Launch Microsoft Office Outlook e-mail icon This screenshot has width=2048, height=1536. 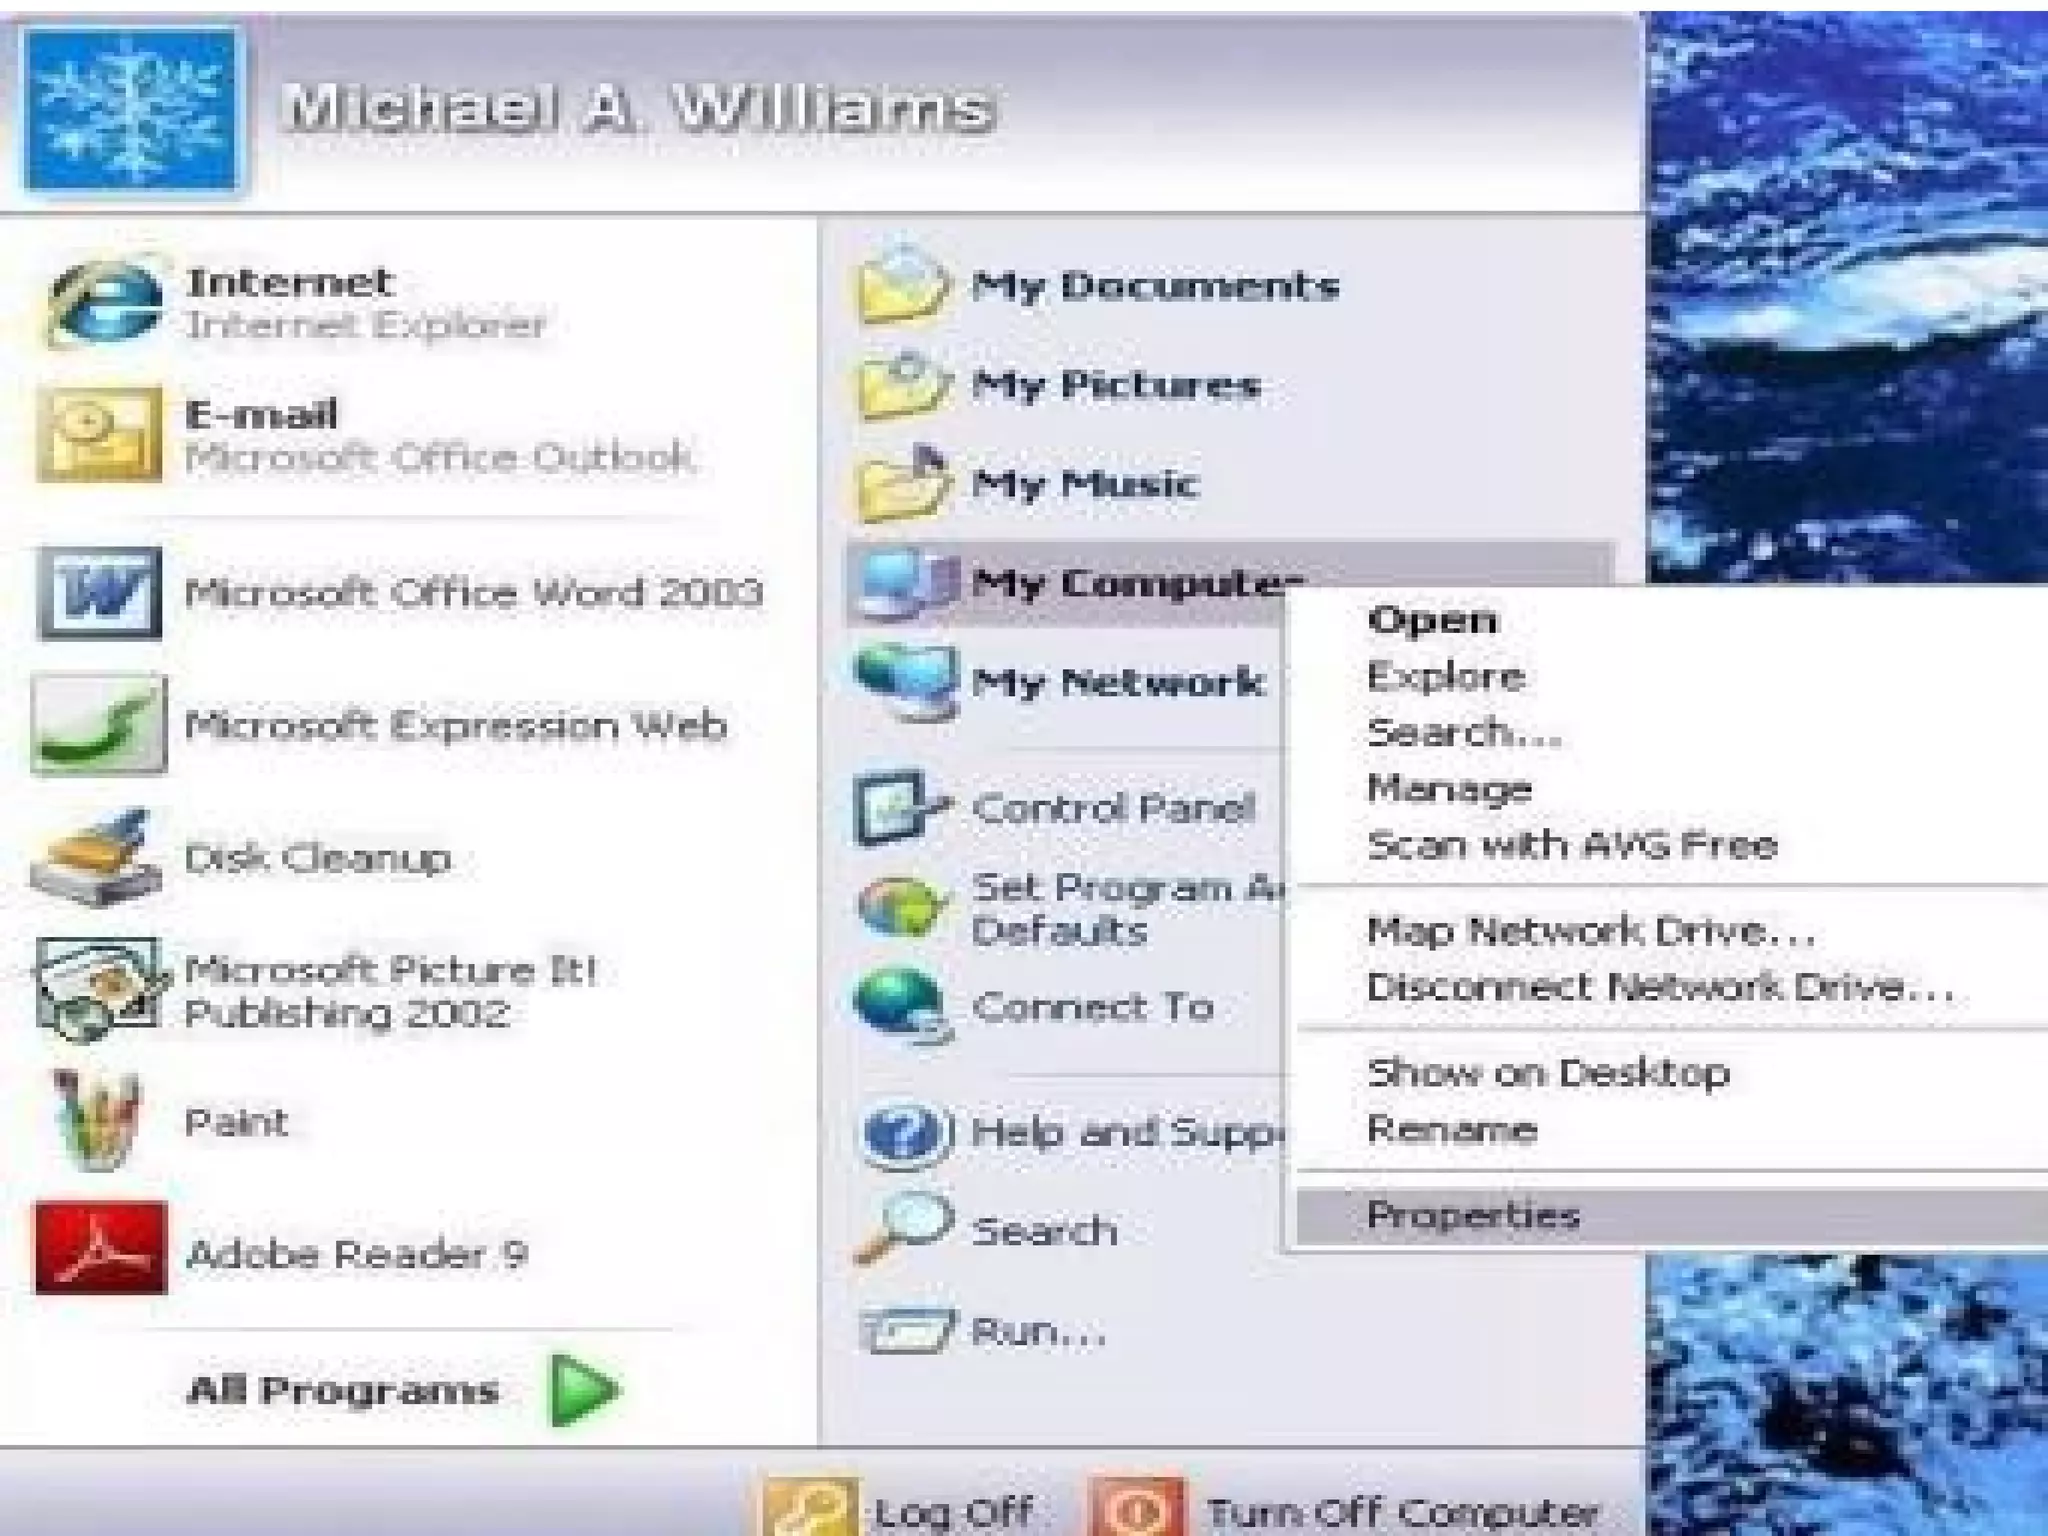100,435
